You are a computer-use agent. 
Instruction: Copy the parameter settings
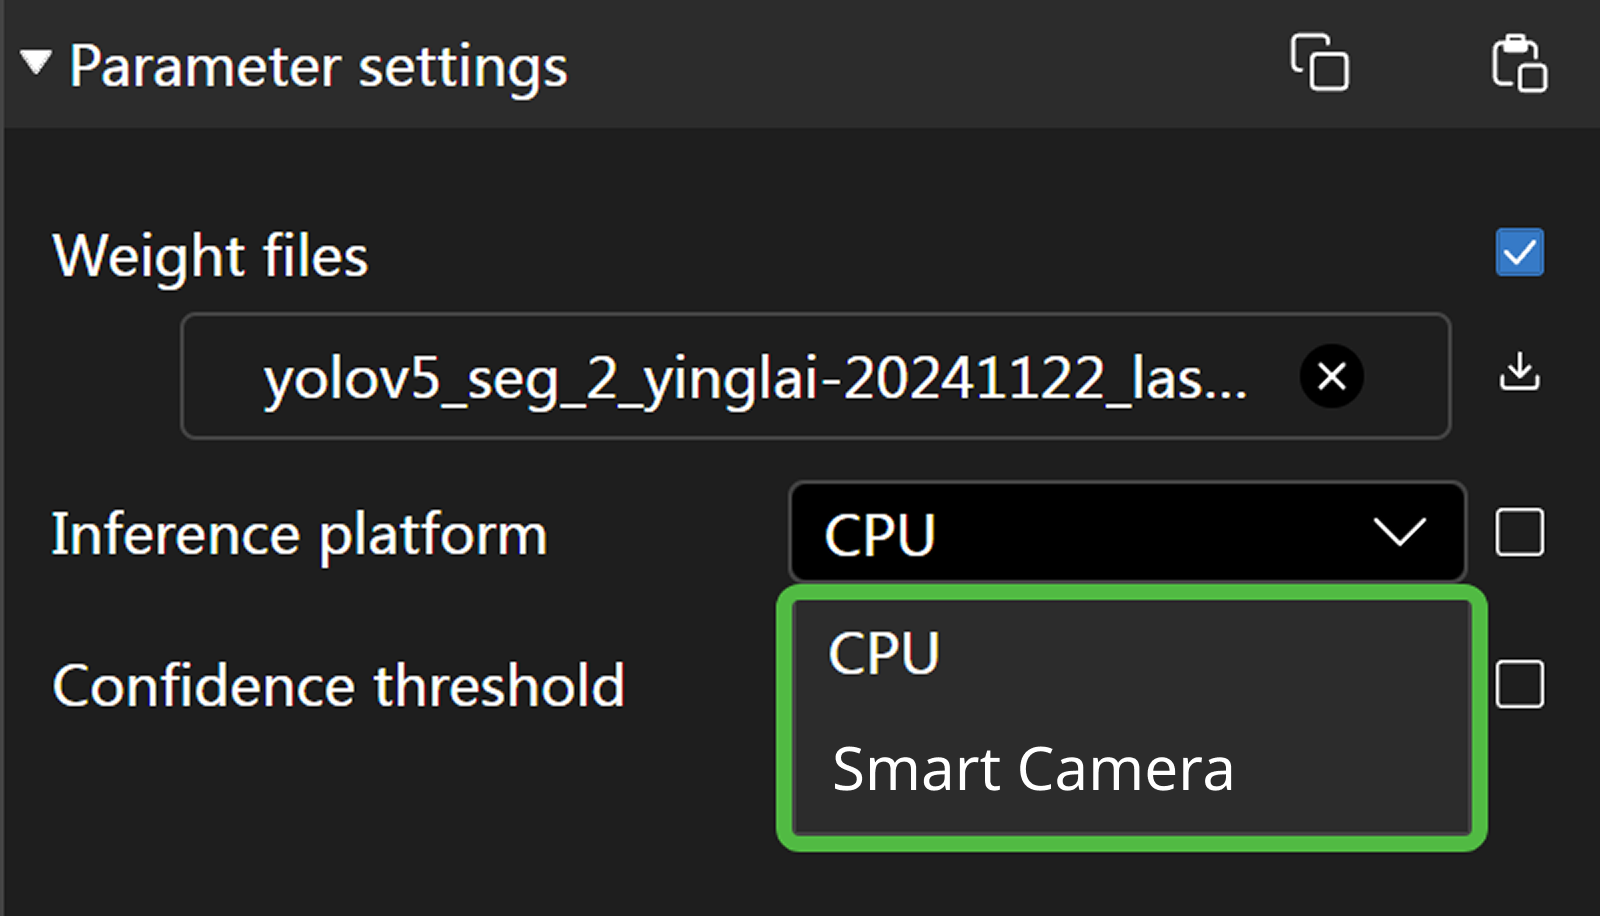pyautogui.click(x=1319, y=63)
